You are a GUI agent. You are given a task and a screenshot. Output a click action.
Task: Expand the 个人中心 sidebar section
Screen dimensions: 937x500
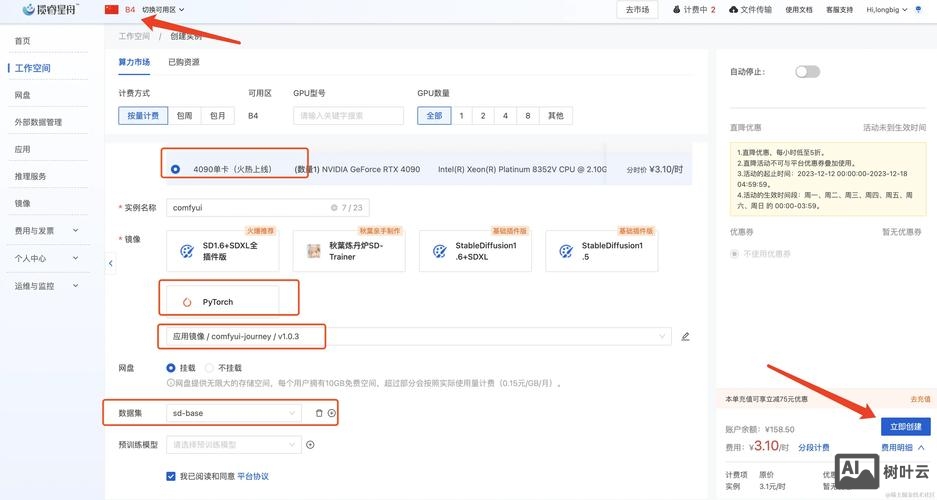(47, 258)
